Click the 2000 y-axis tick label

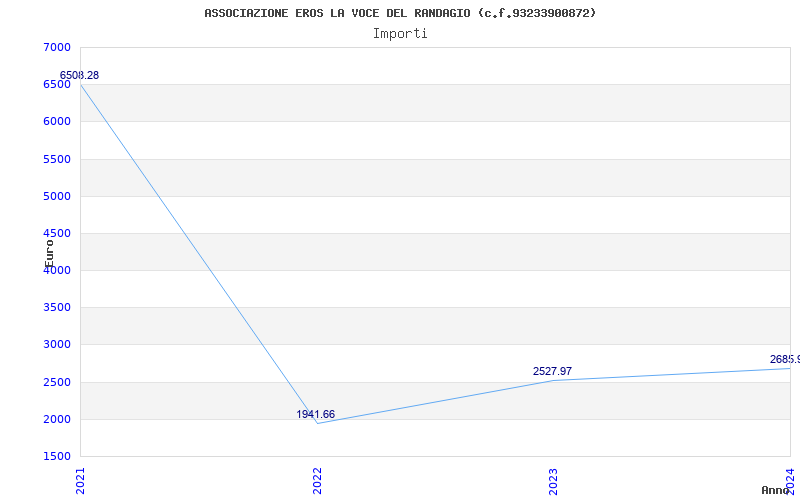57,419
